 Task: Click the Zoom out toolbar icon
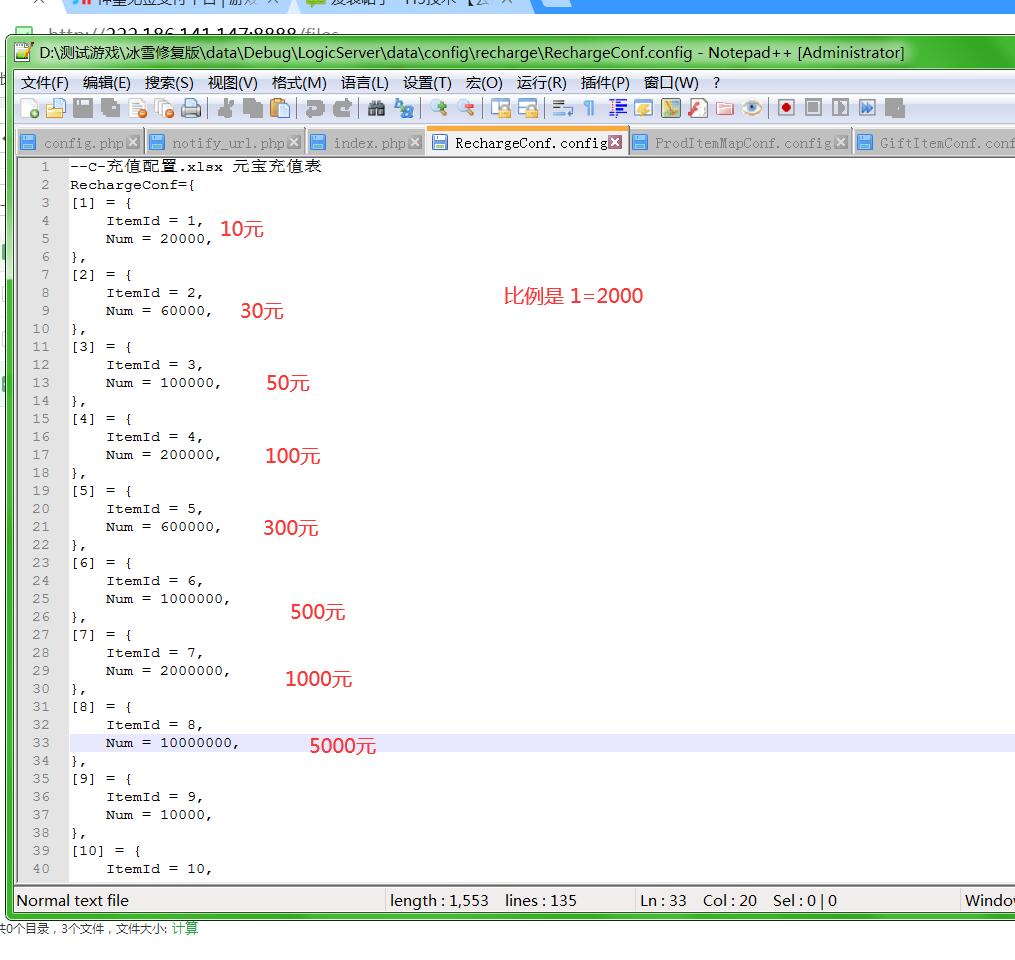coord(465,108)
